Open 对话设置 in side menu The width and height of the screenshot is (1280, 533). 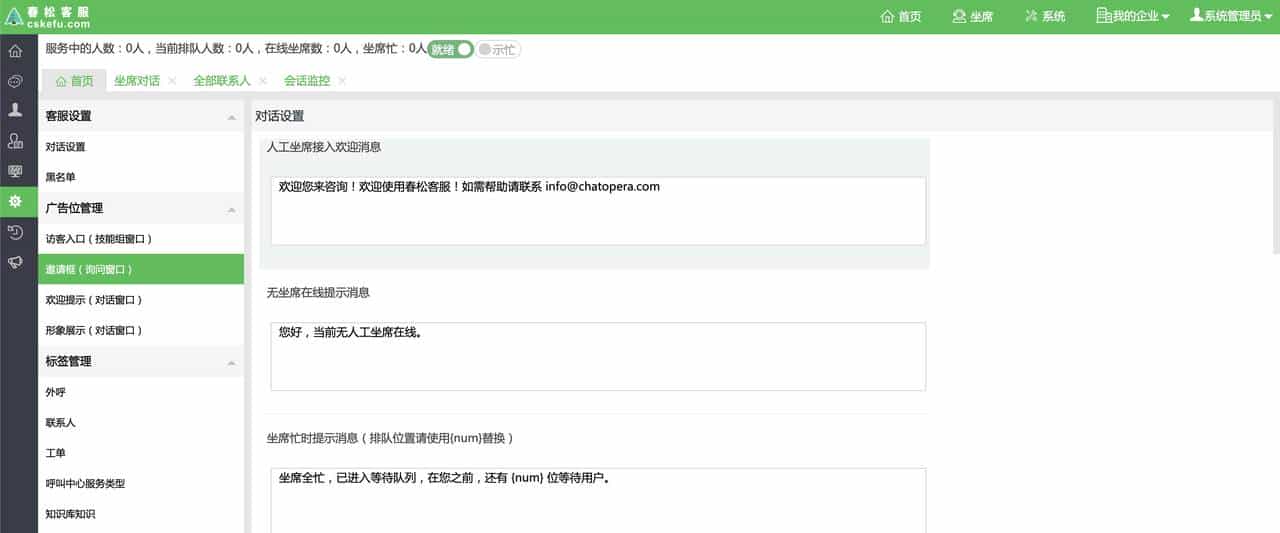pos(141,147)
